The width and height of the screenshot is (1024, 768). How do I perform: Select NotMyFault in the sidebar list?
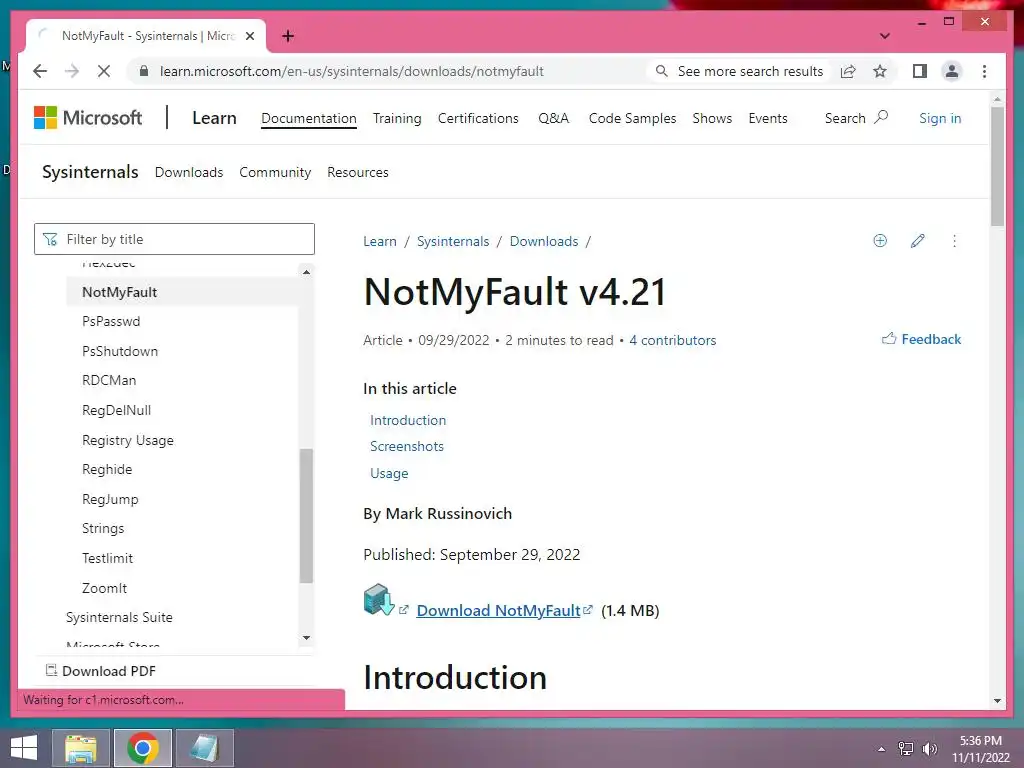point(182,292)
